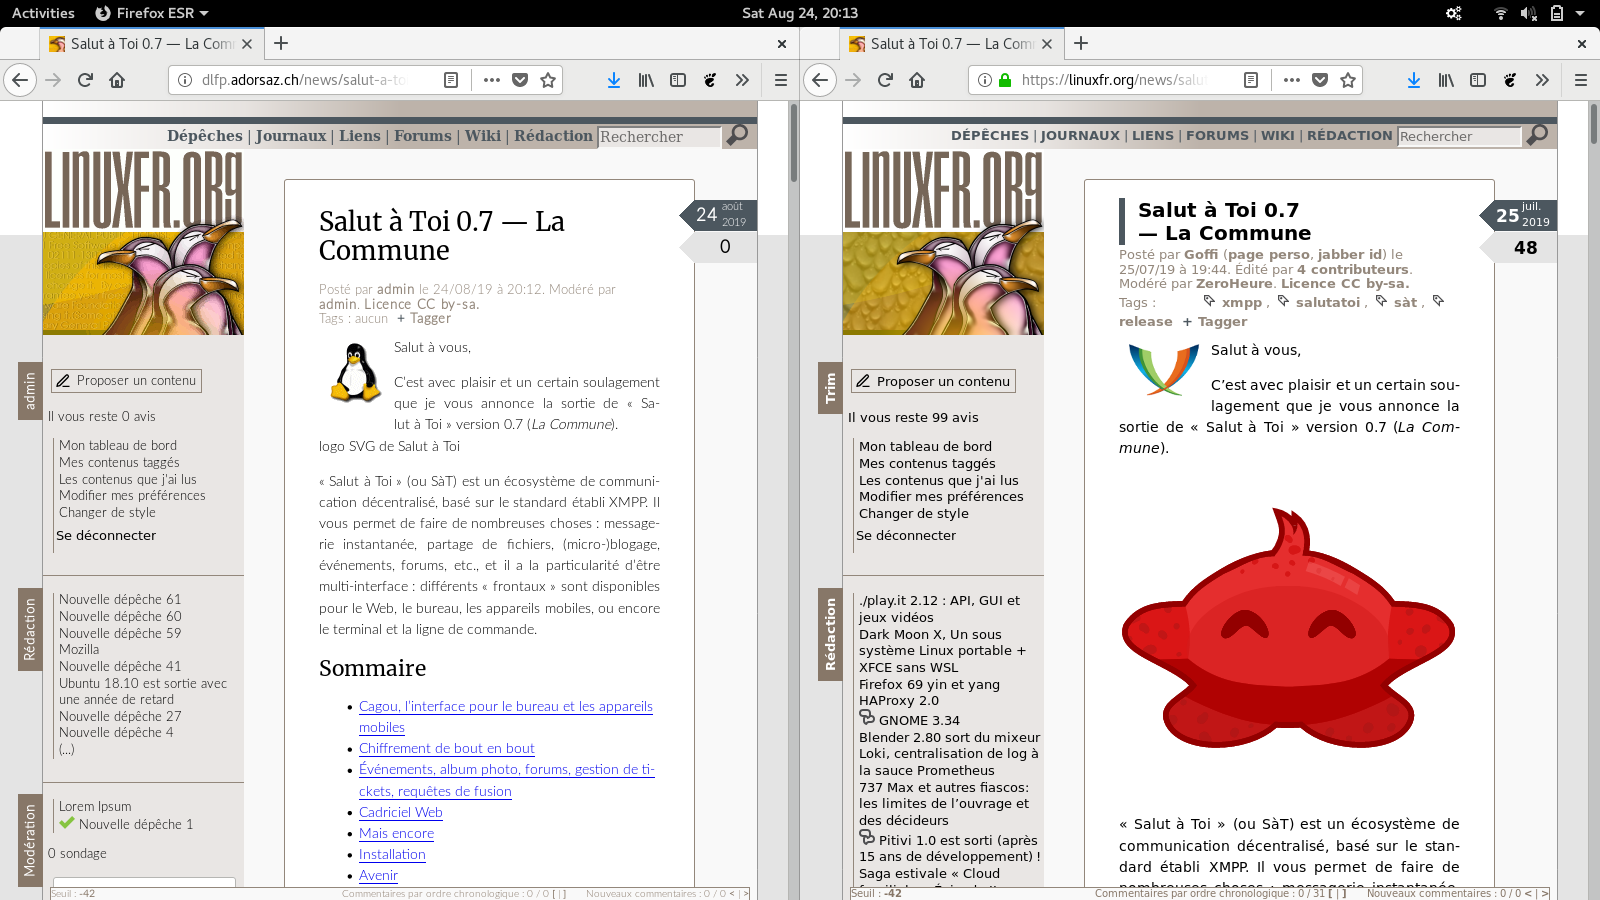Open Activities overview
Image resolution: width=1600 pixels, height=900 pixels.
point(43,13)
